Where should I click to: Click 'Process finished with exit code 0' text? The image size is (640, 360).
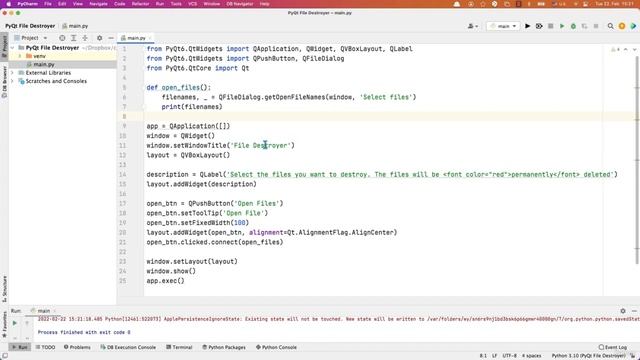pyautogui.click(x=84, y=332)
